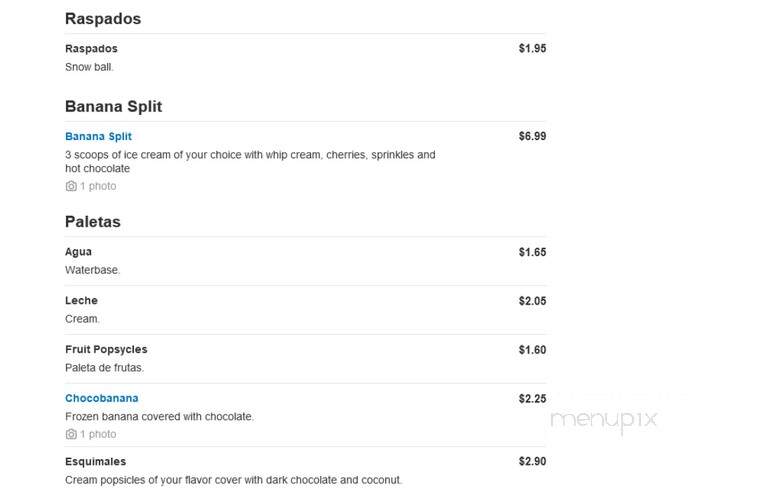
Task: Click the Fruit Popsycles item
Action: [x=106, y=350]
